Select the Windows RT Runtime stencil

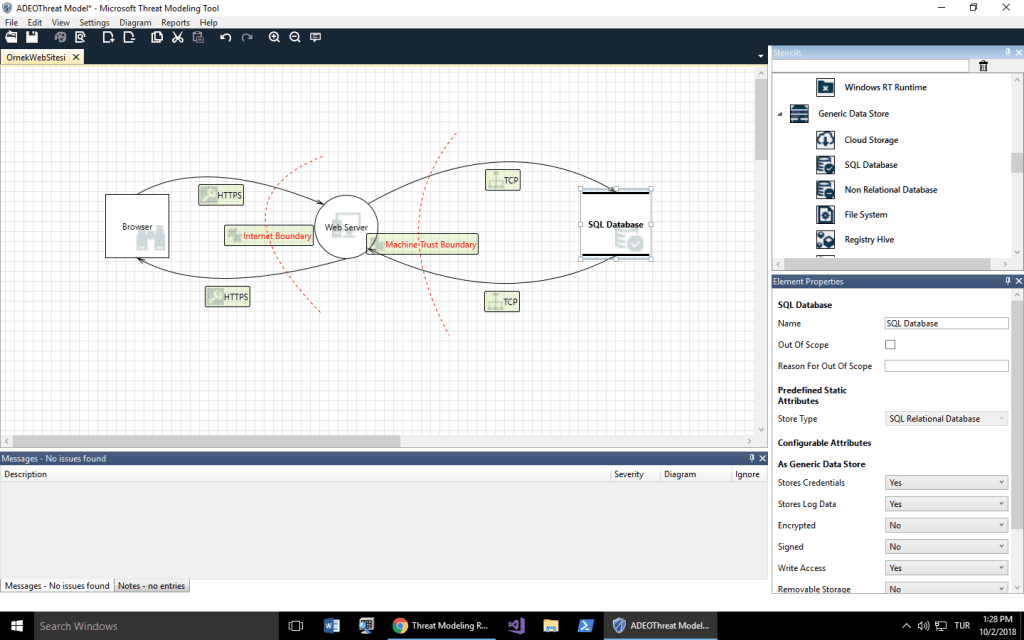pyautogui.click(x=871, y=87)
